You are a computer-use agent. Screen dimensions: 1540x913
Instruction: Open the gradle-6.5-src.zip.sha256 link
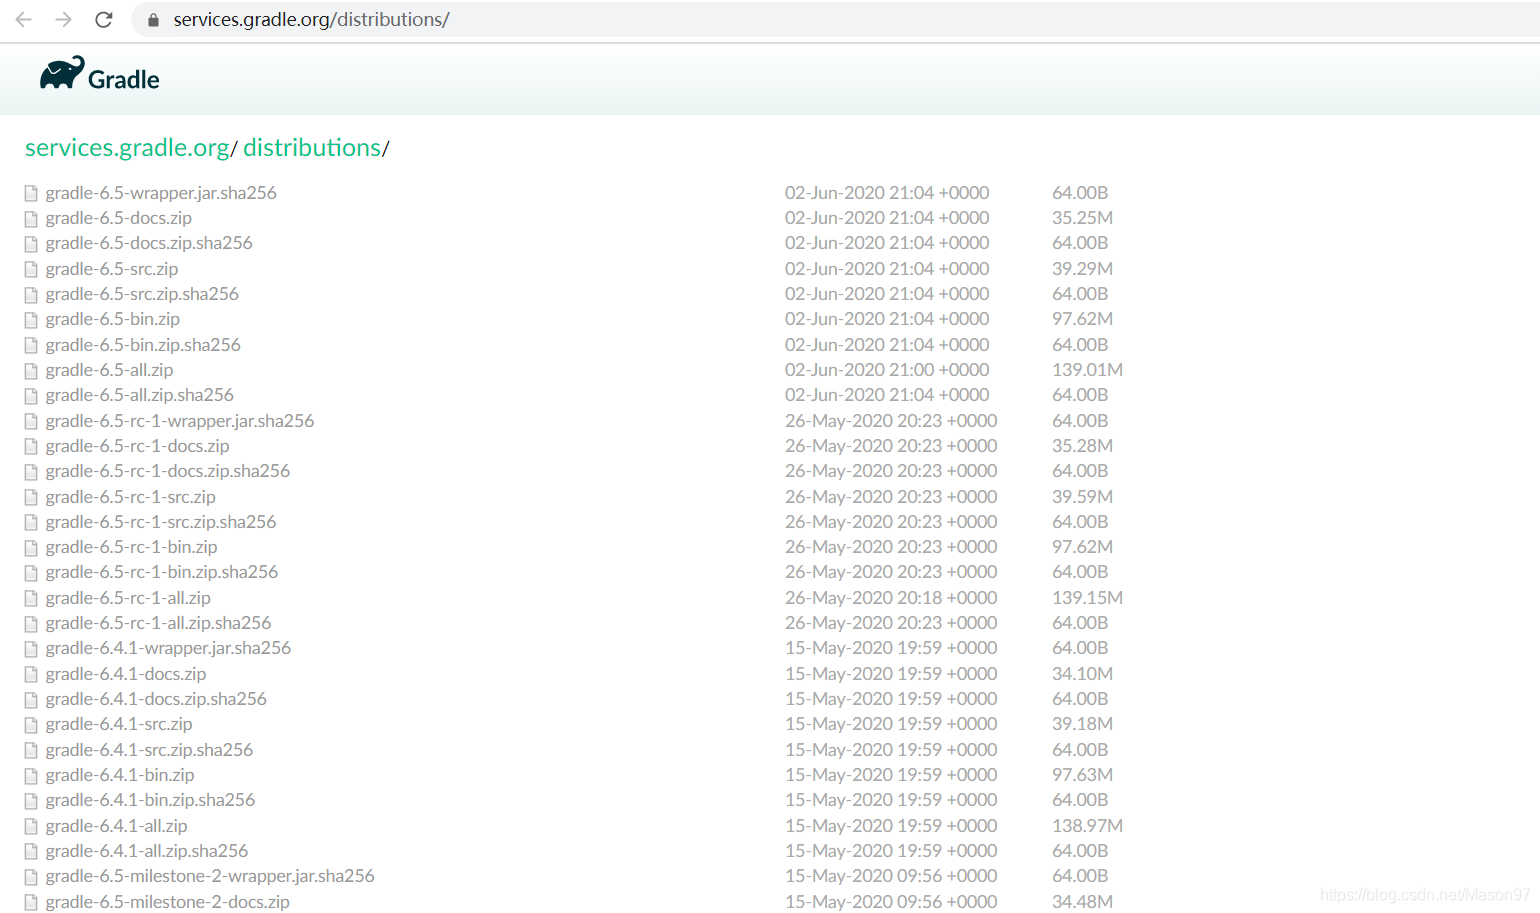(142, 294)
